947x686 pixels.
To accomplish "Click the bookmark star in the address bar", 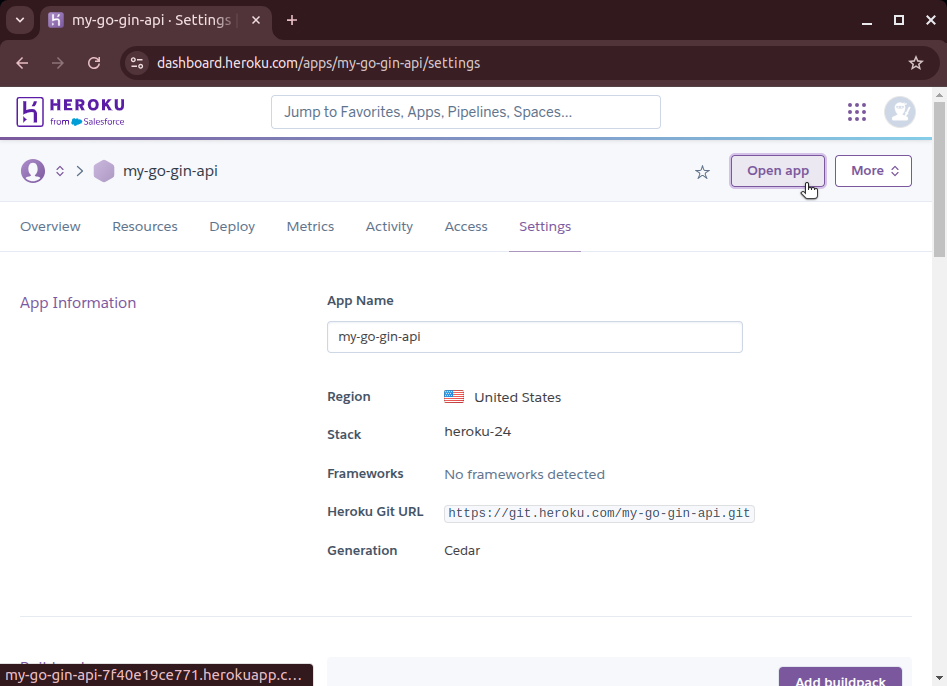I will pos(916,62).
